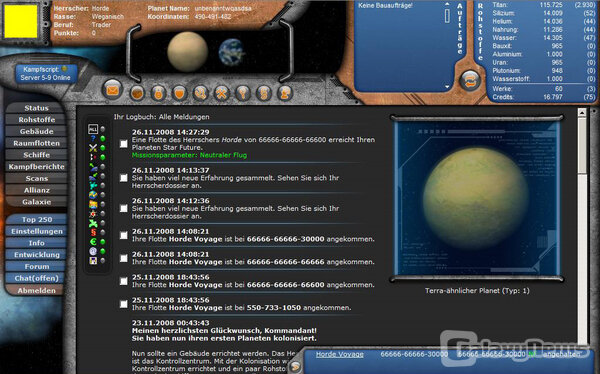
Task: Open the messages envelope icon
Action: coord(112,90)
